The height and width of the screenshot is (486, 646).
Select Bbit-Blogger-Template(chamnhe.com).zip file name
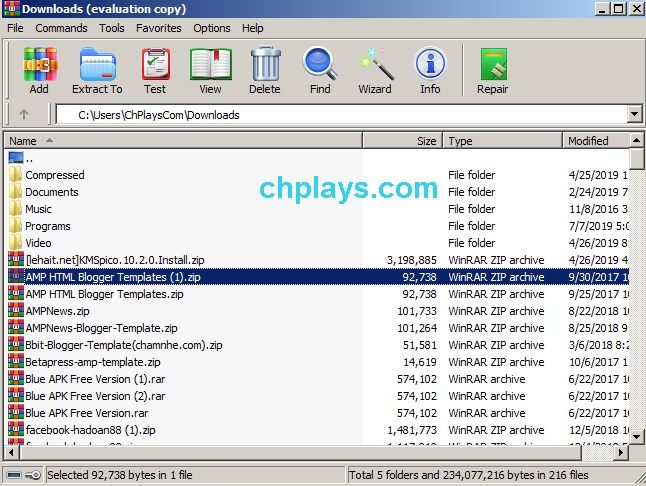tap(124, 345)
